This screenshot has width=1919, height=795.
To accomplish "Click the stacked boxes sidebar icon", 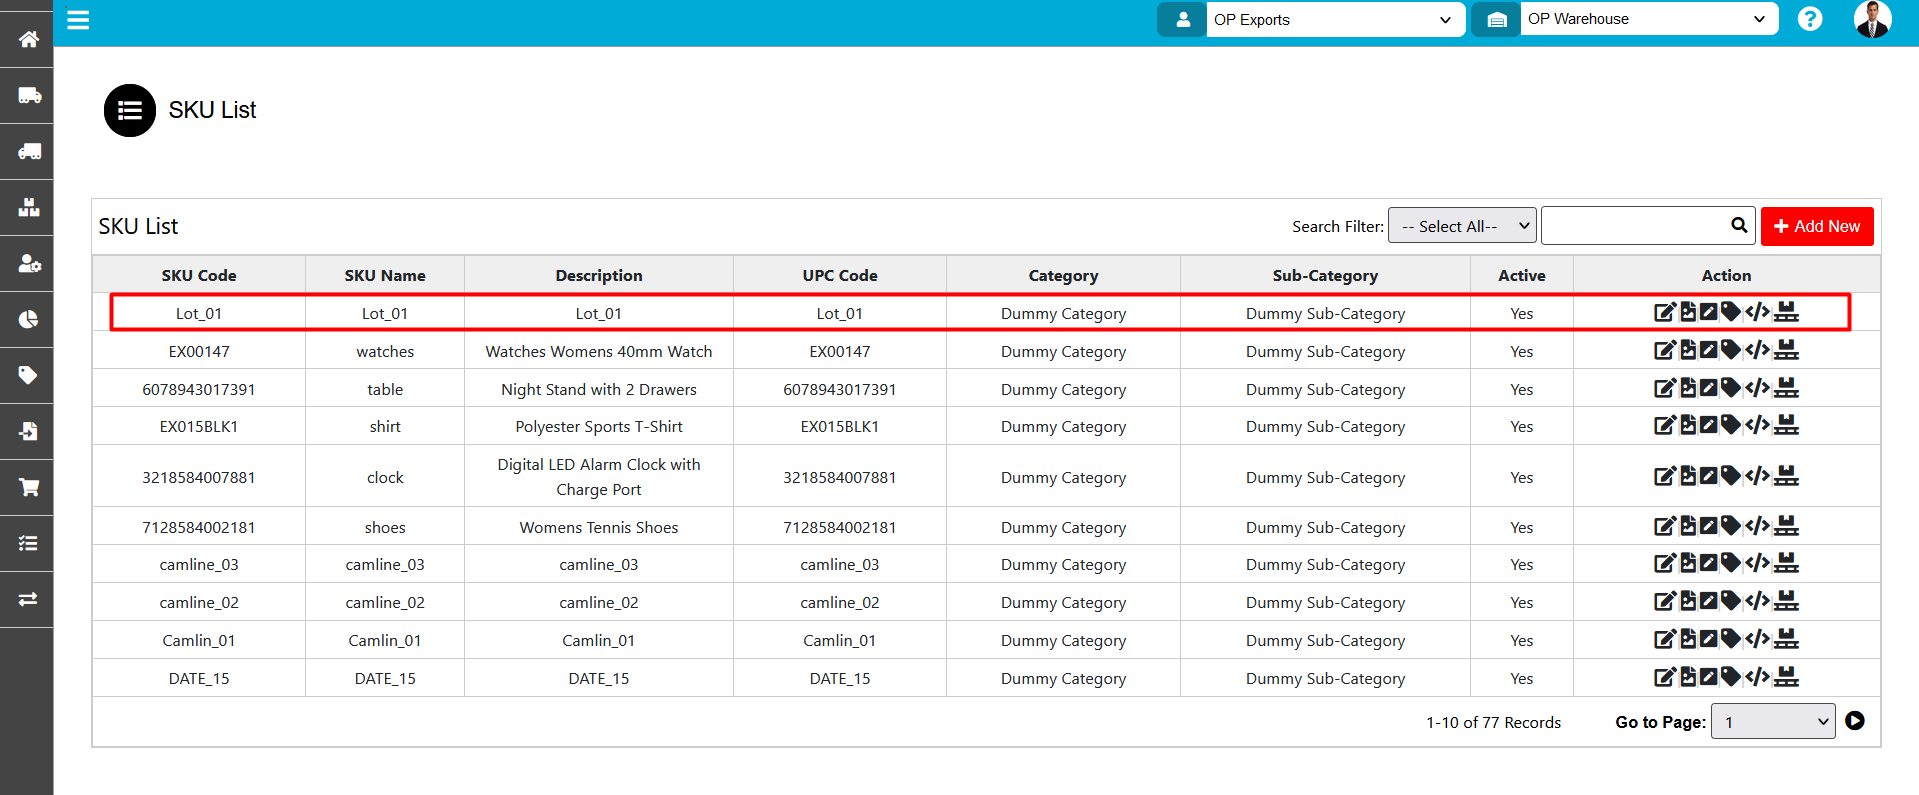I will tap(28, 207).
